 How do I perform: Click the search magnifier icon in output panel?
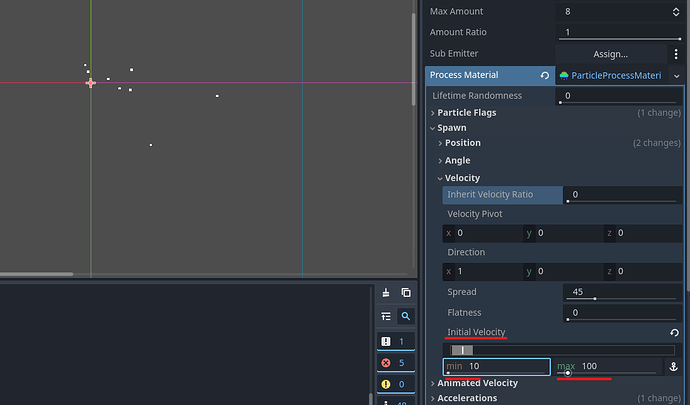[x=405, y=316]
